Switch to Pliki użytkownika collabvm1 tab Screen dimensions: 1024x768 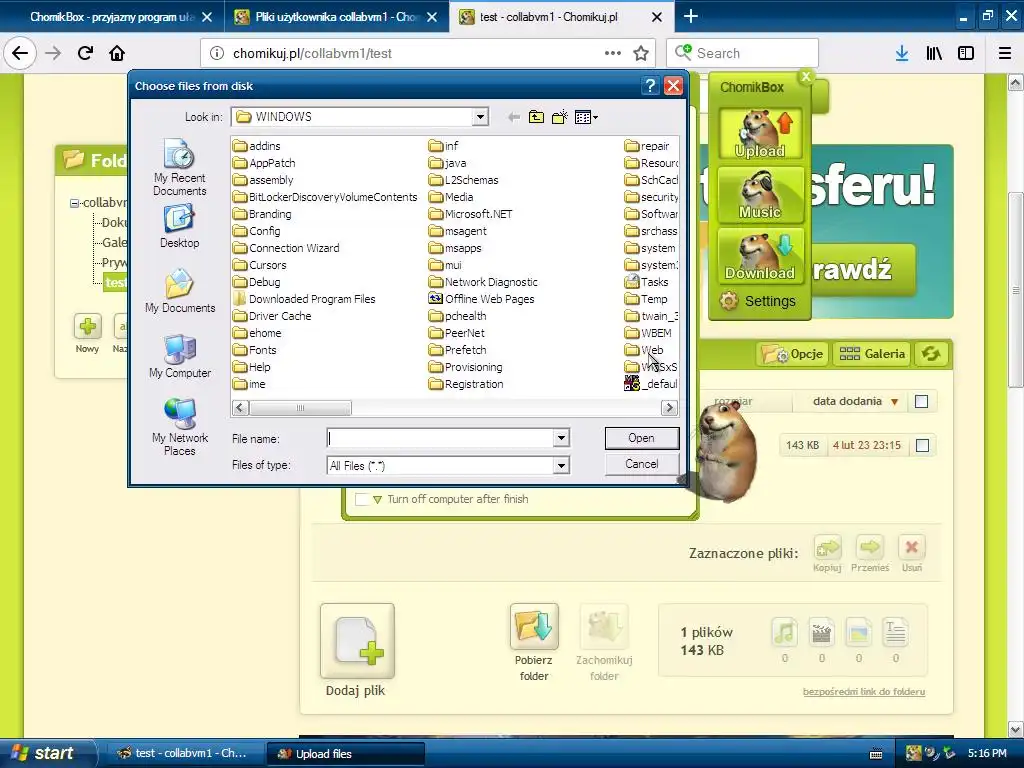point(337,17)
